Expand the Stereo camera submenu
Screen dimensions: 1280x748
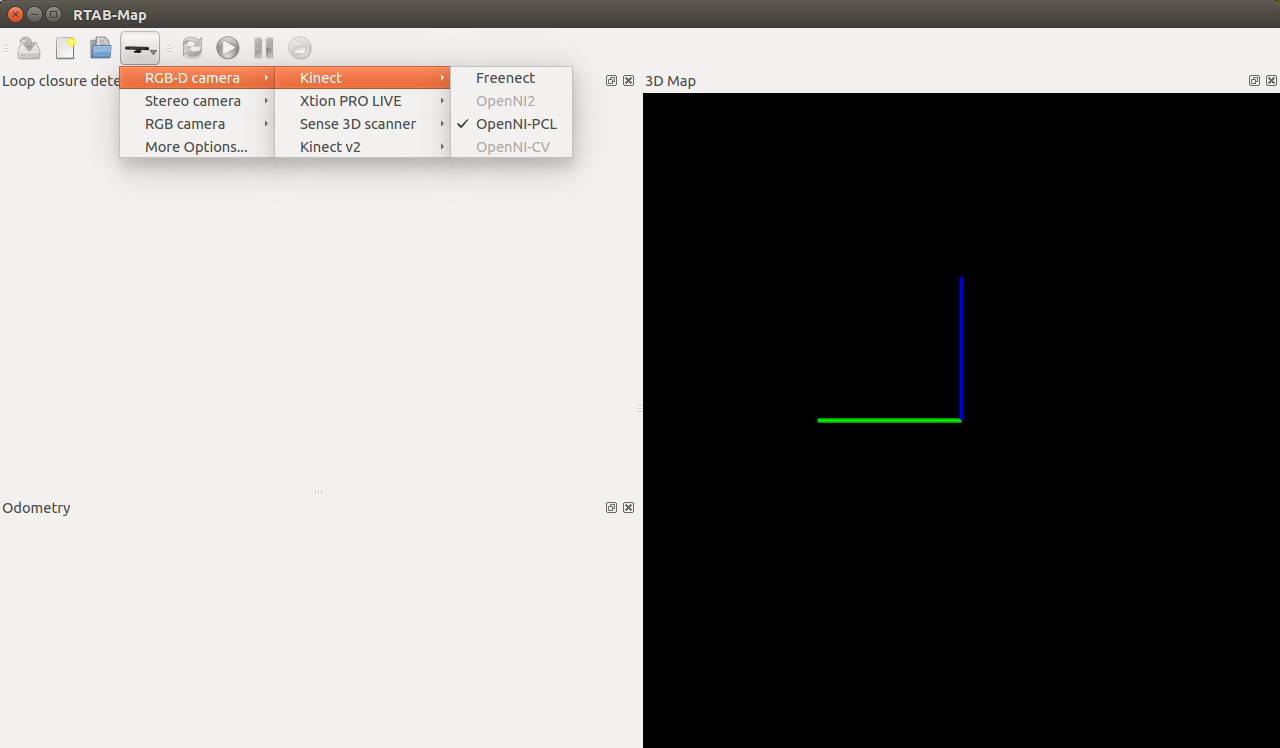click(197, 101)
